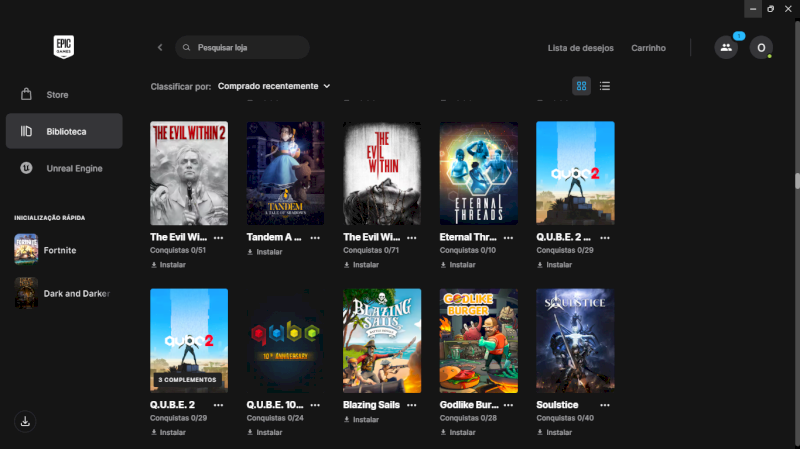Switch to list view
Image resolution: width=800 pixels, height=449 pixels.
click(x=605, y=86)
